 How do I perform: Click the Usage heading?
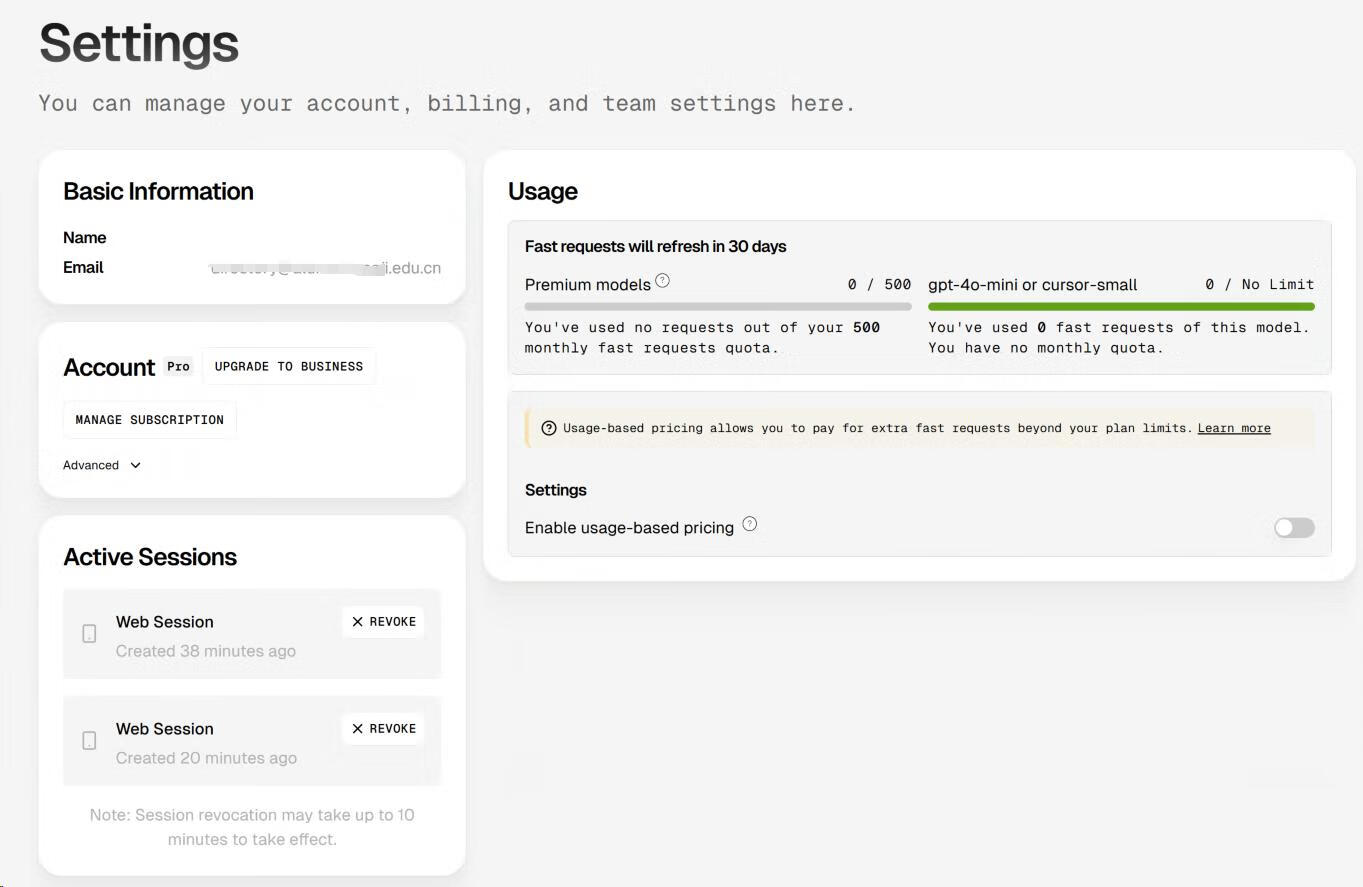pos(543,191)
